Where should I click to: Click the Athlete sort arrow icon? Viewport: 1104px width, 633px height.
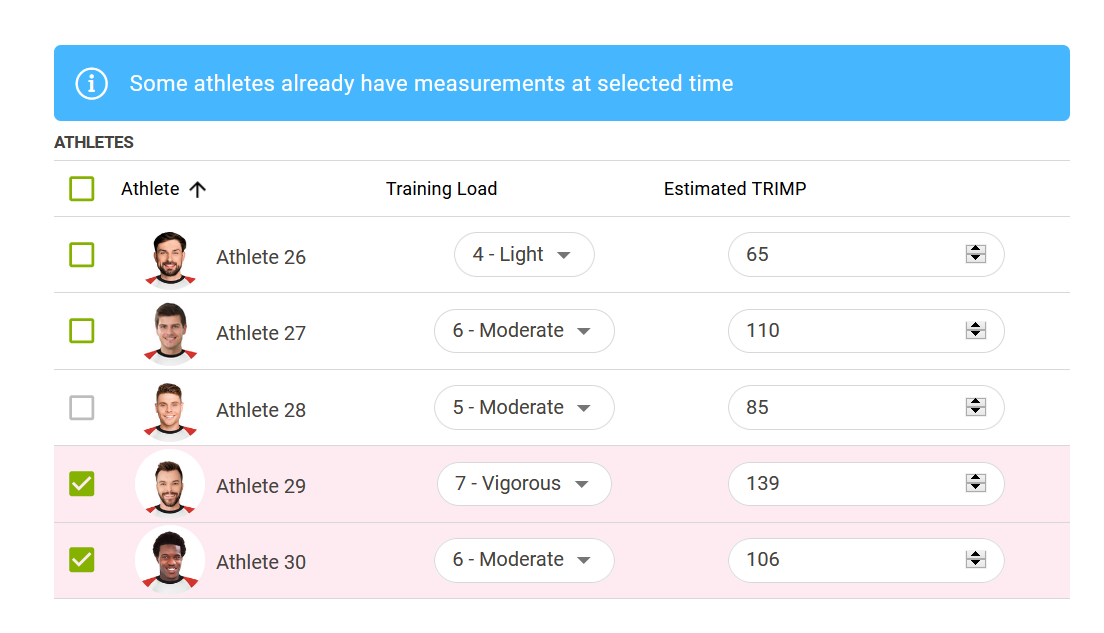click(198, 189)
